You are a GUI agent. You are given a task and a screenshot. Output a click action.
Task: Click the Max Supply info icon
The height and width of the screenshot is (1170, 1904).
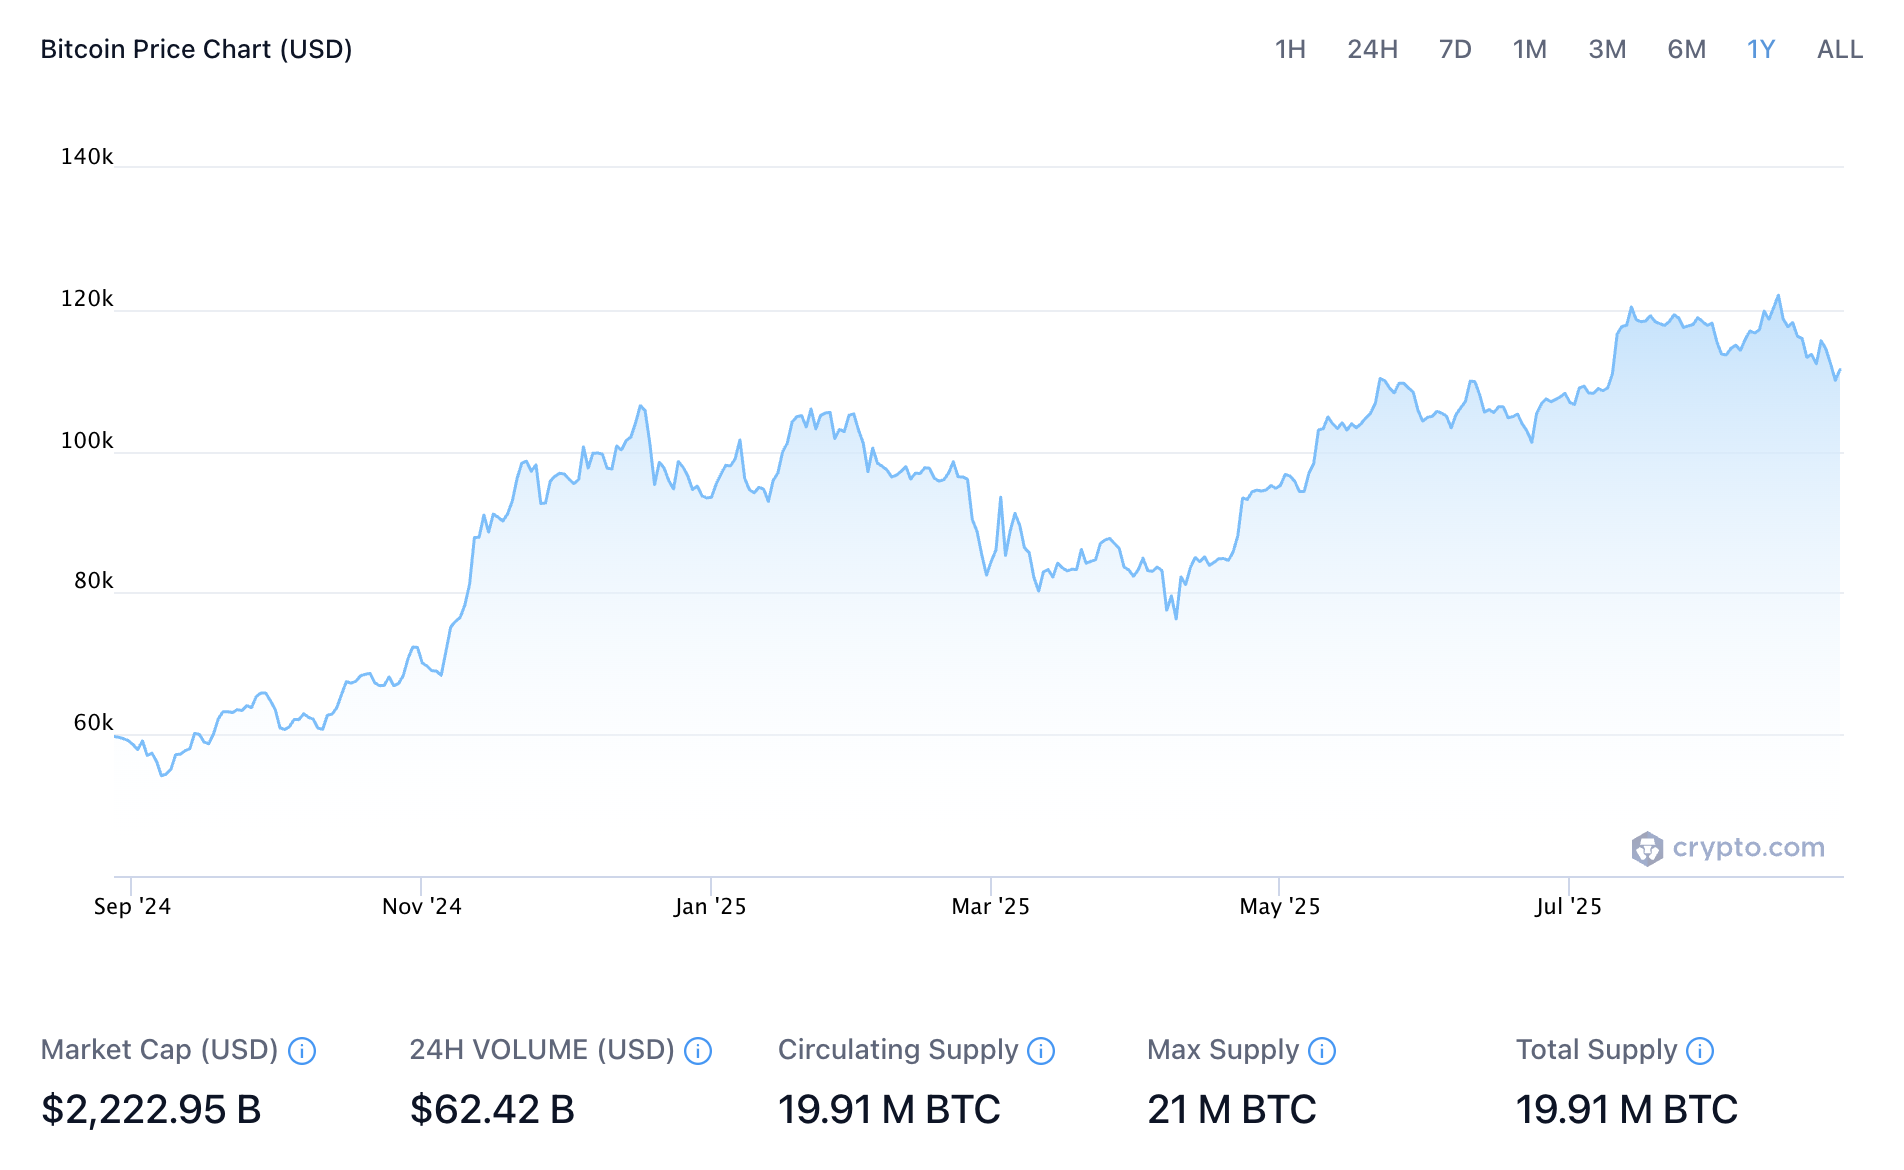[x=1322, y=1051]
